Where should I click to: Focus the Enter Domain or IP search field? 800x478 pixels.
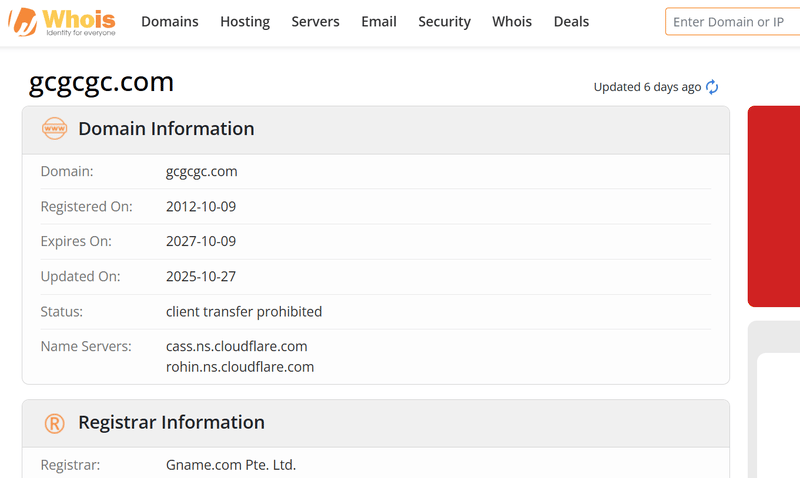[x=733, y=22]
